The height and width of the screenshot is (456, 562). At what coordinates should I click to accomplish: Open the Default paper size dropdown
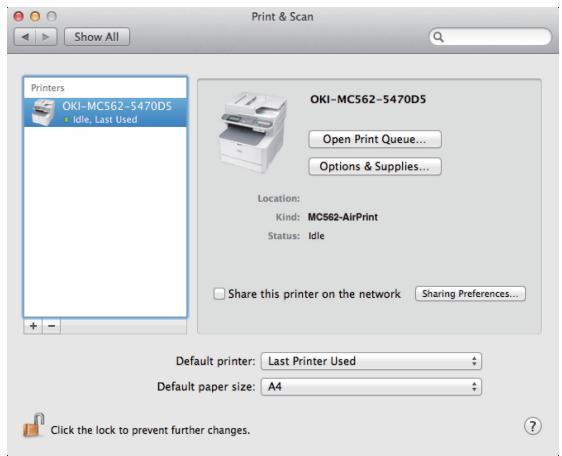pos(371,387)
